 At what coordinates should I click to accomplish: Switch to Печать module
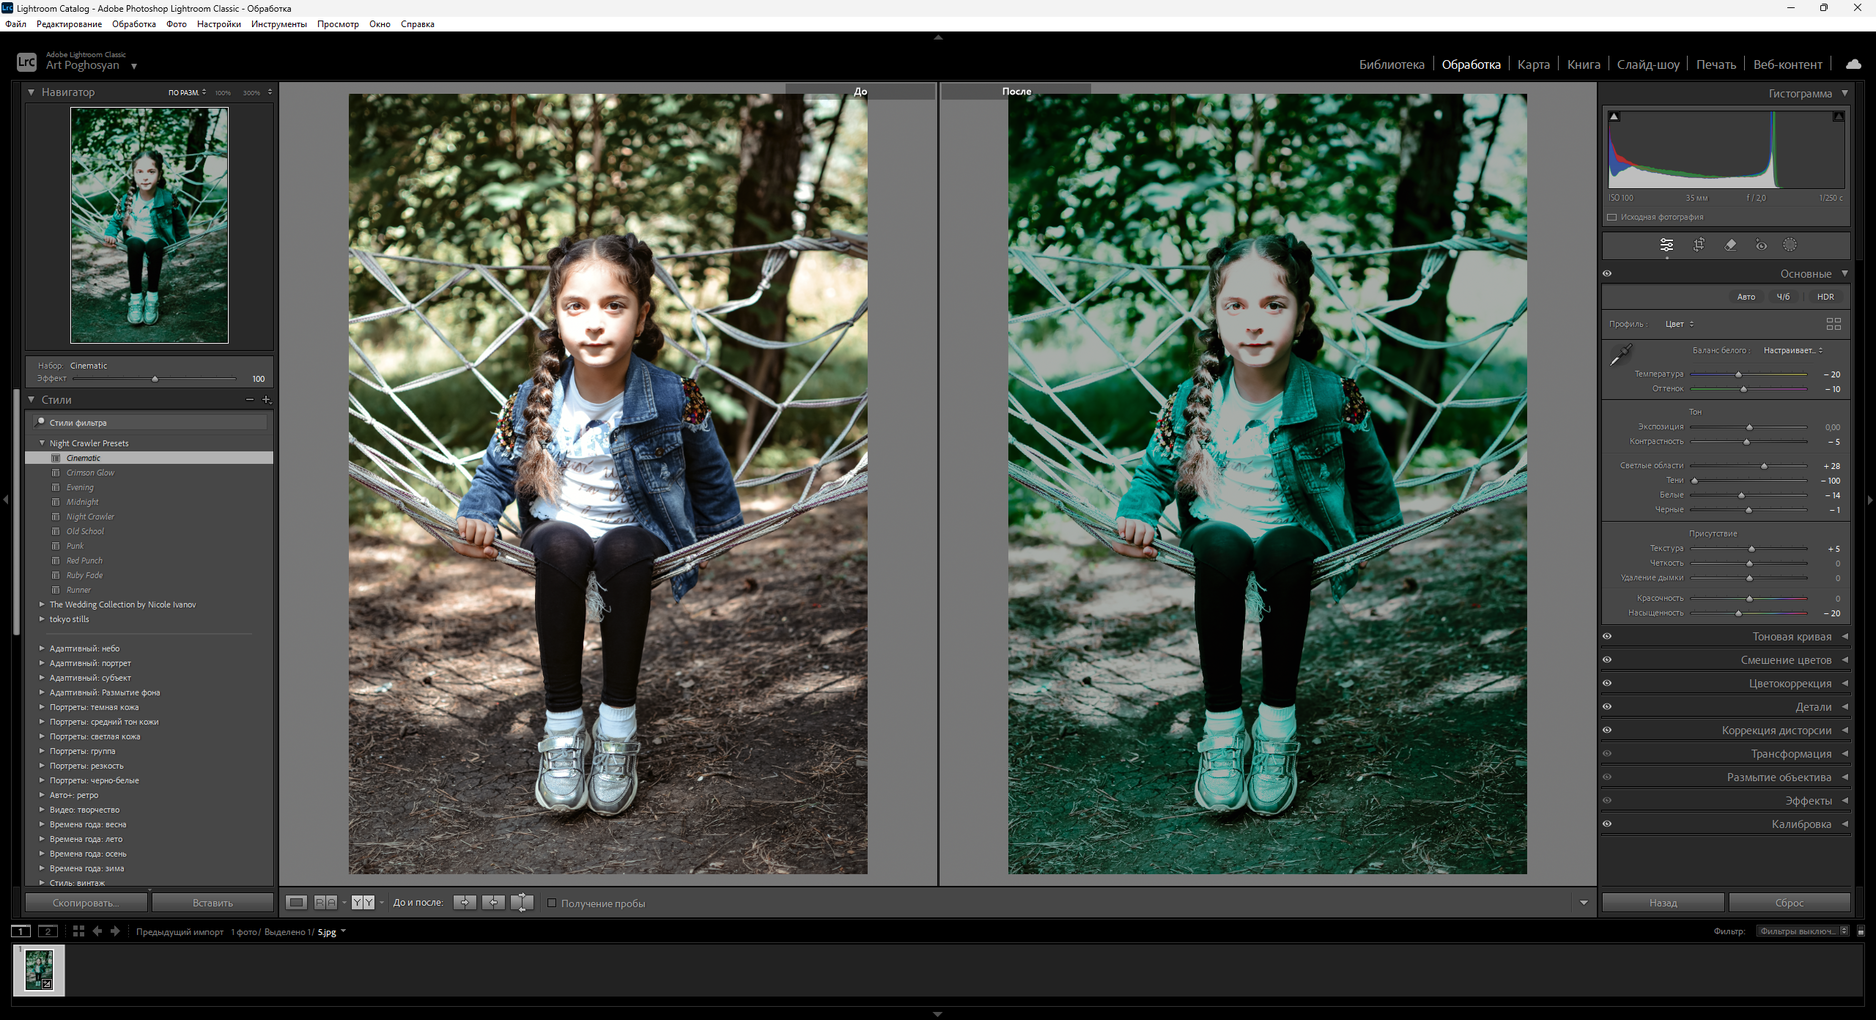point(1716,65)
